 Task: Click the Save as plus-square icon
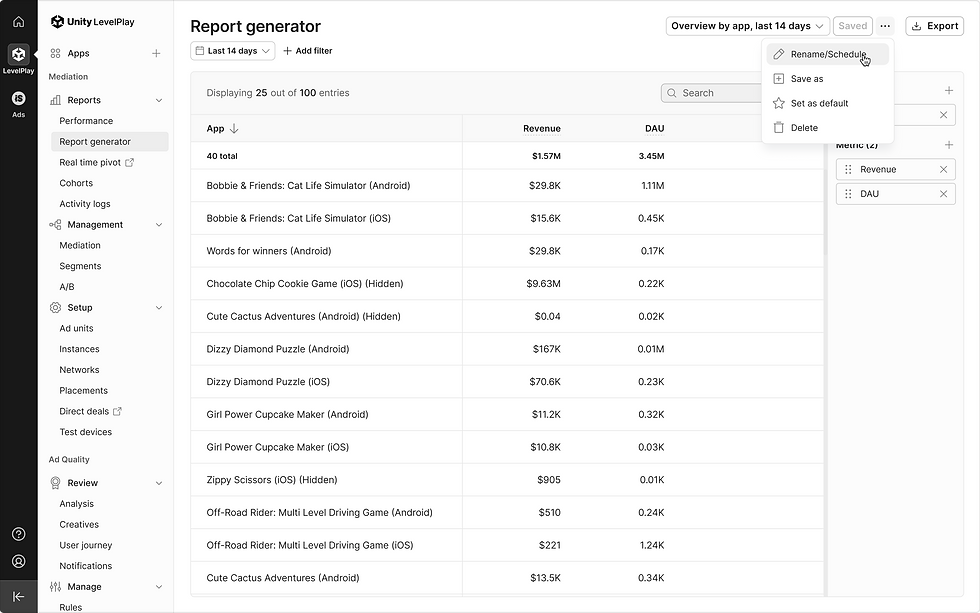click(779, 79)
